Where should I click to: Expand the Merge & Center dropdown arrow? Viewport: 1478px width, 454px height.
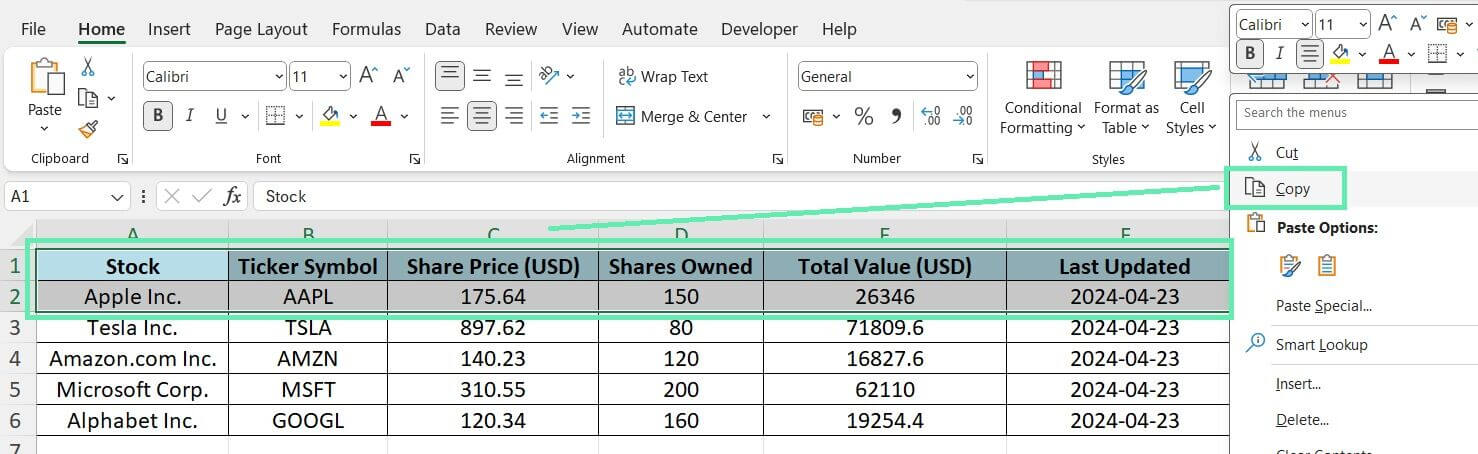(766, 116)
